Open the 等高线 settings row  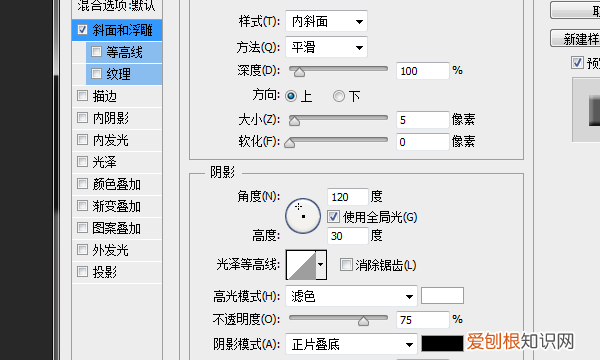[x=124, y=52]
